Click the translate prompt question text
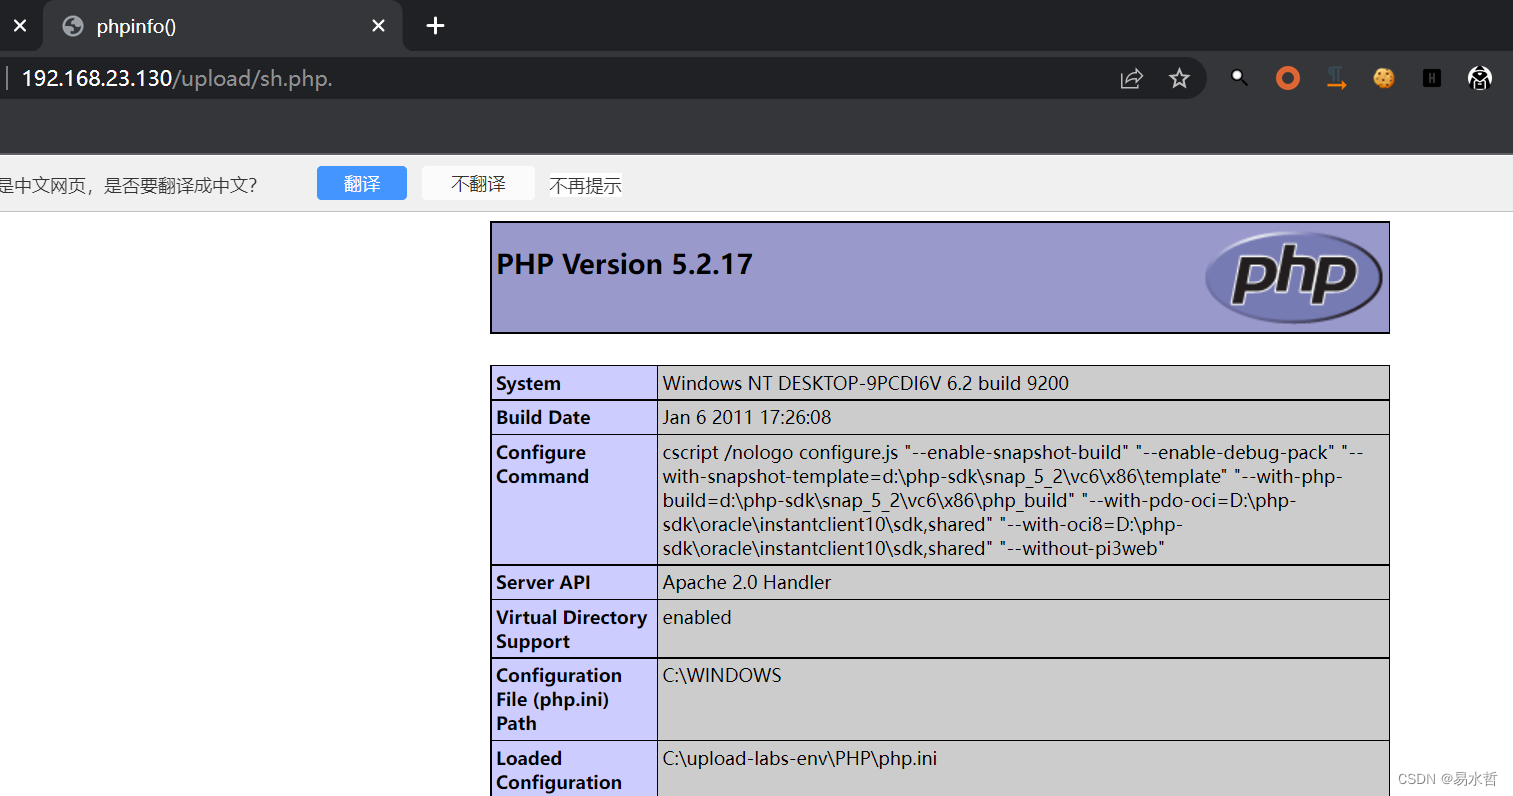The image size is (1513, 796). click(128, 185)
